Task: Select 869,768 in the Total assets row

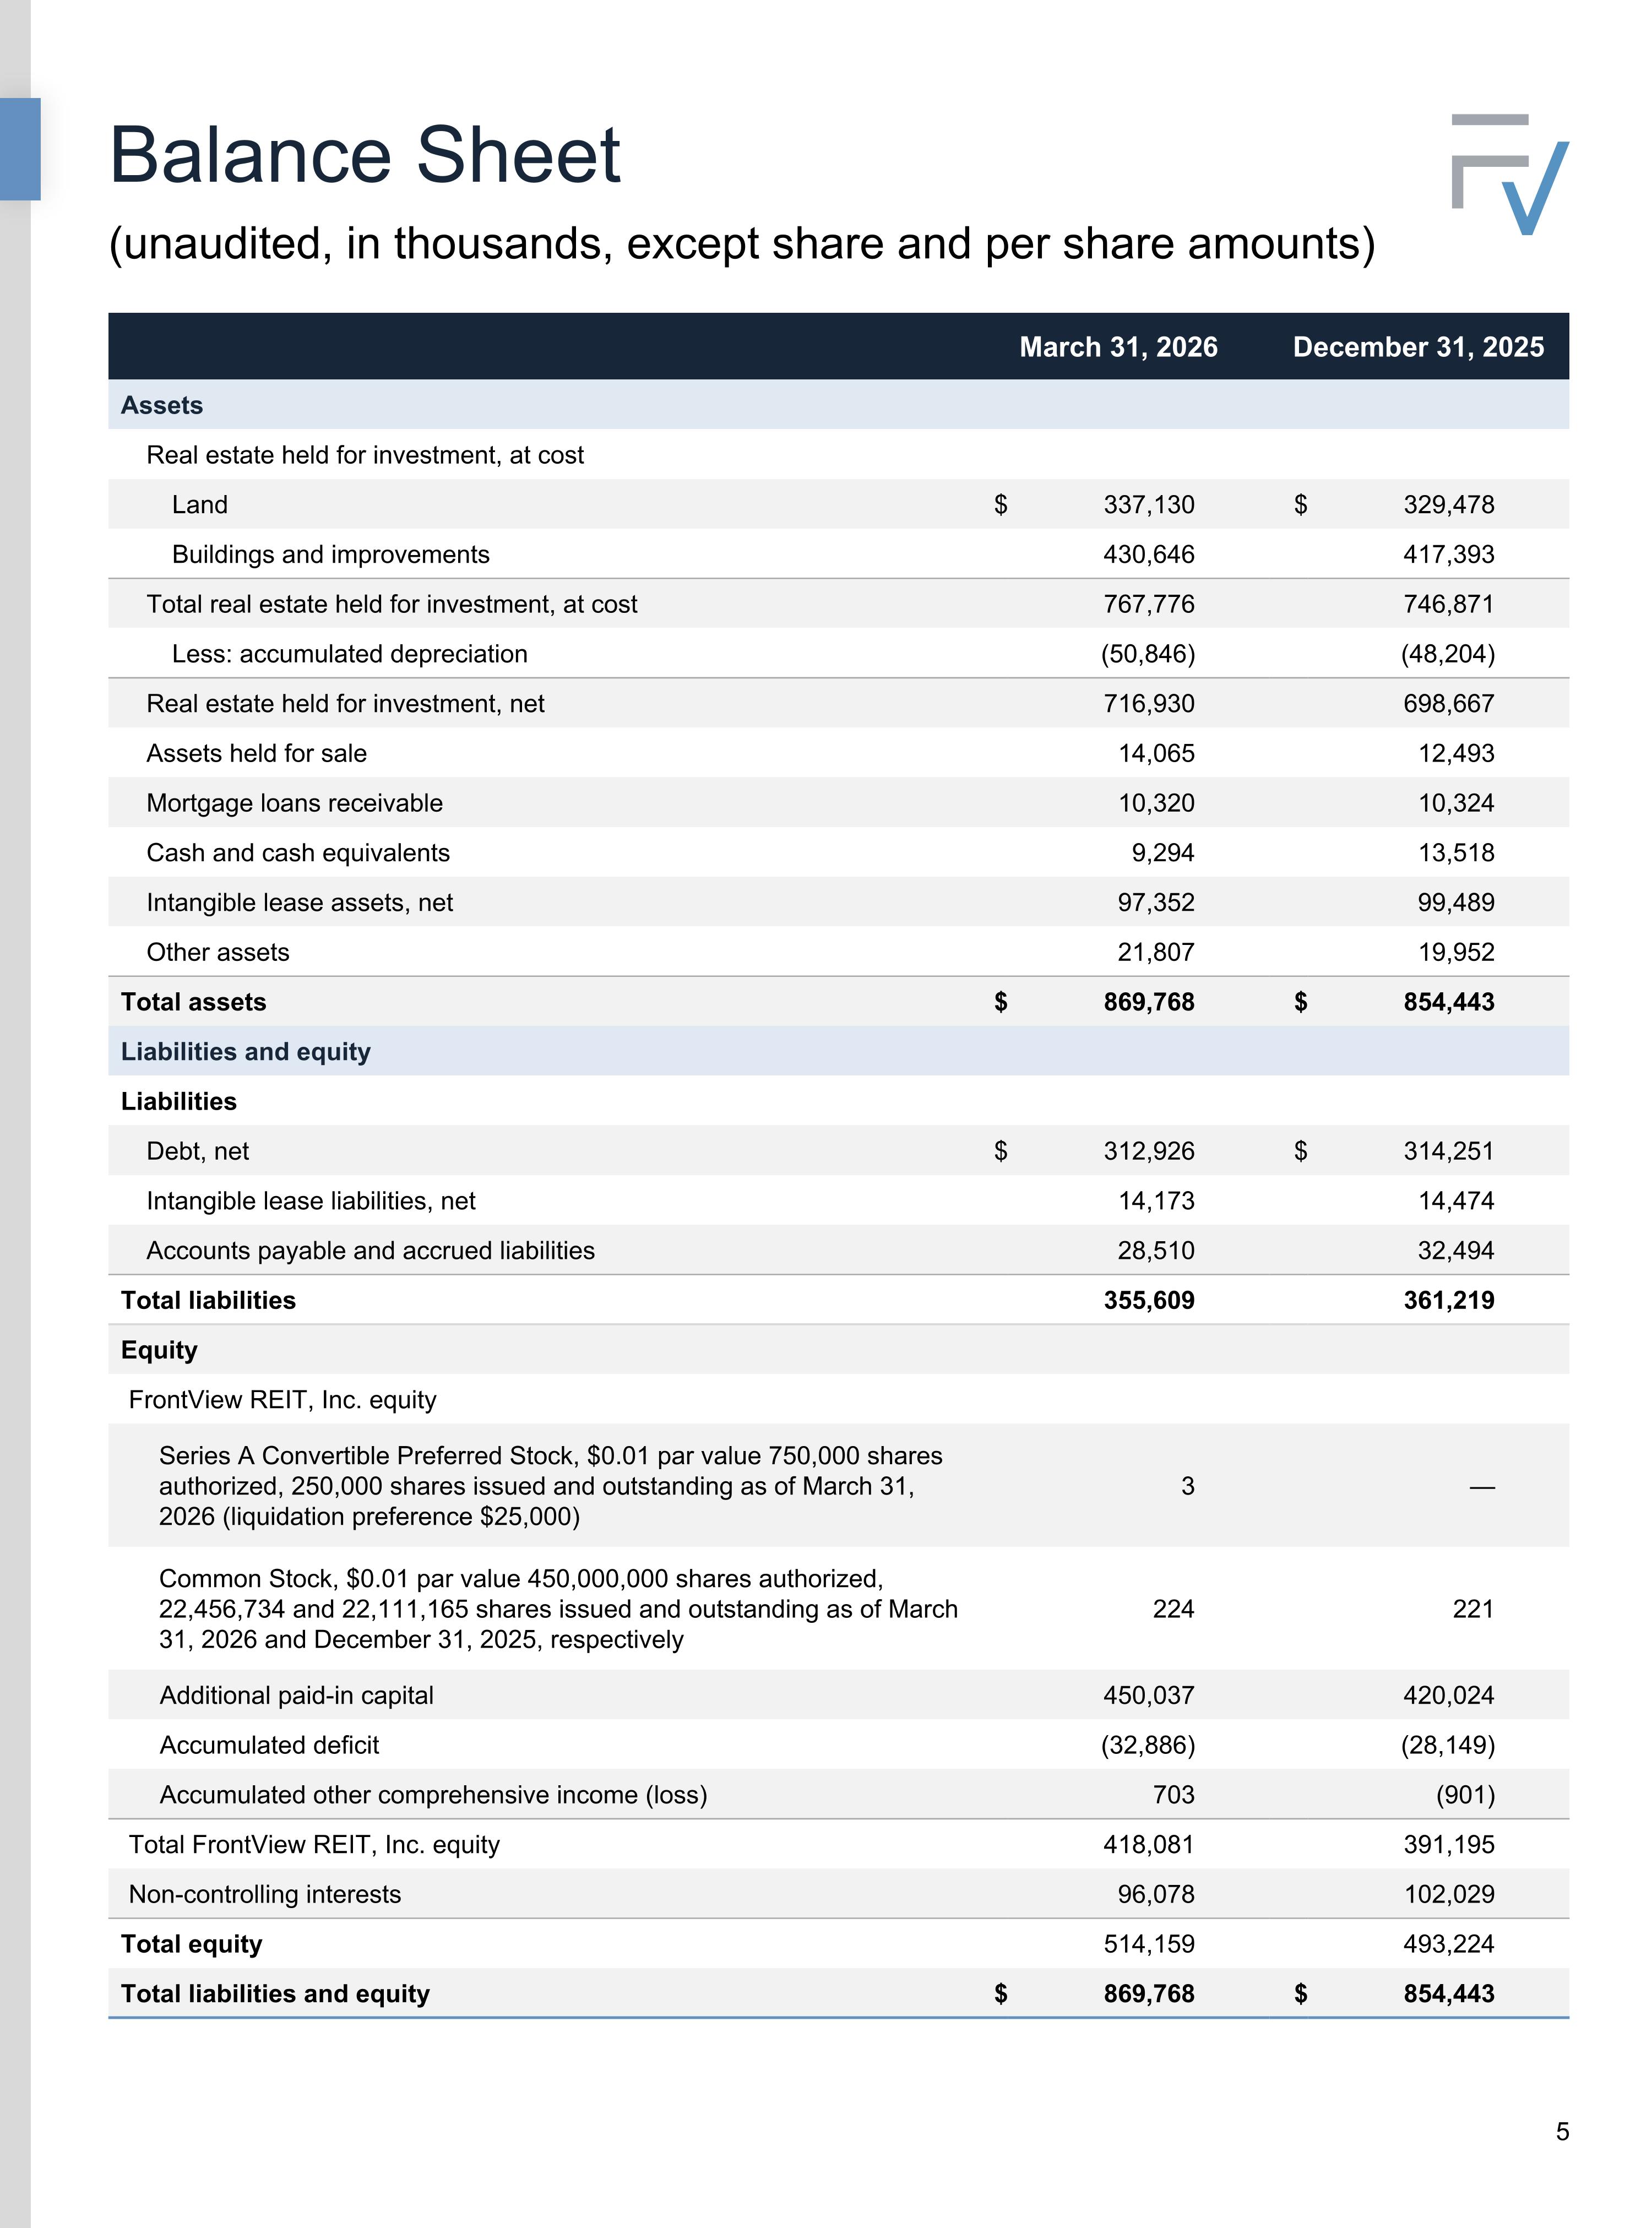Action: coord(1149,1002)
